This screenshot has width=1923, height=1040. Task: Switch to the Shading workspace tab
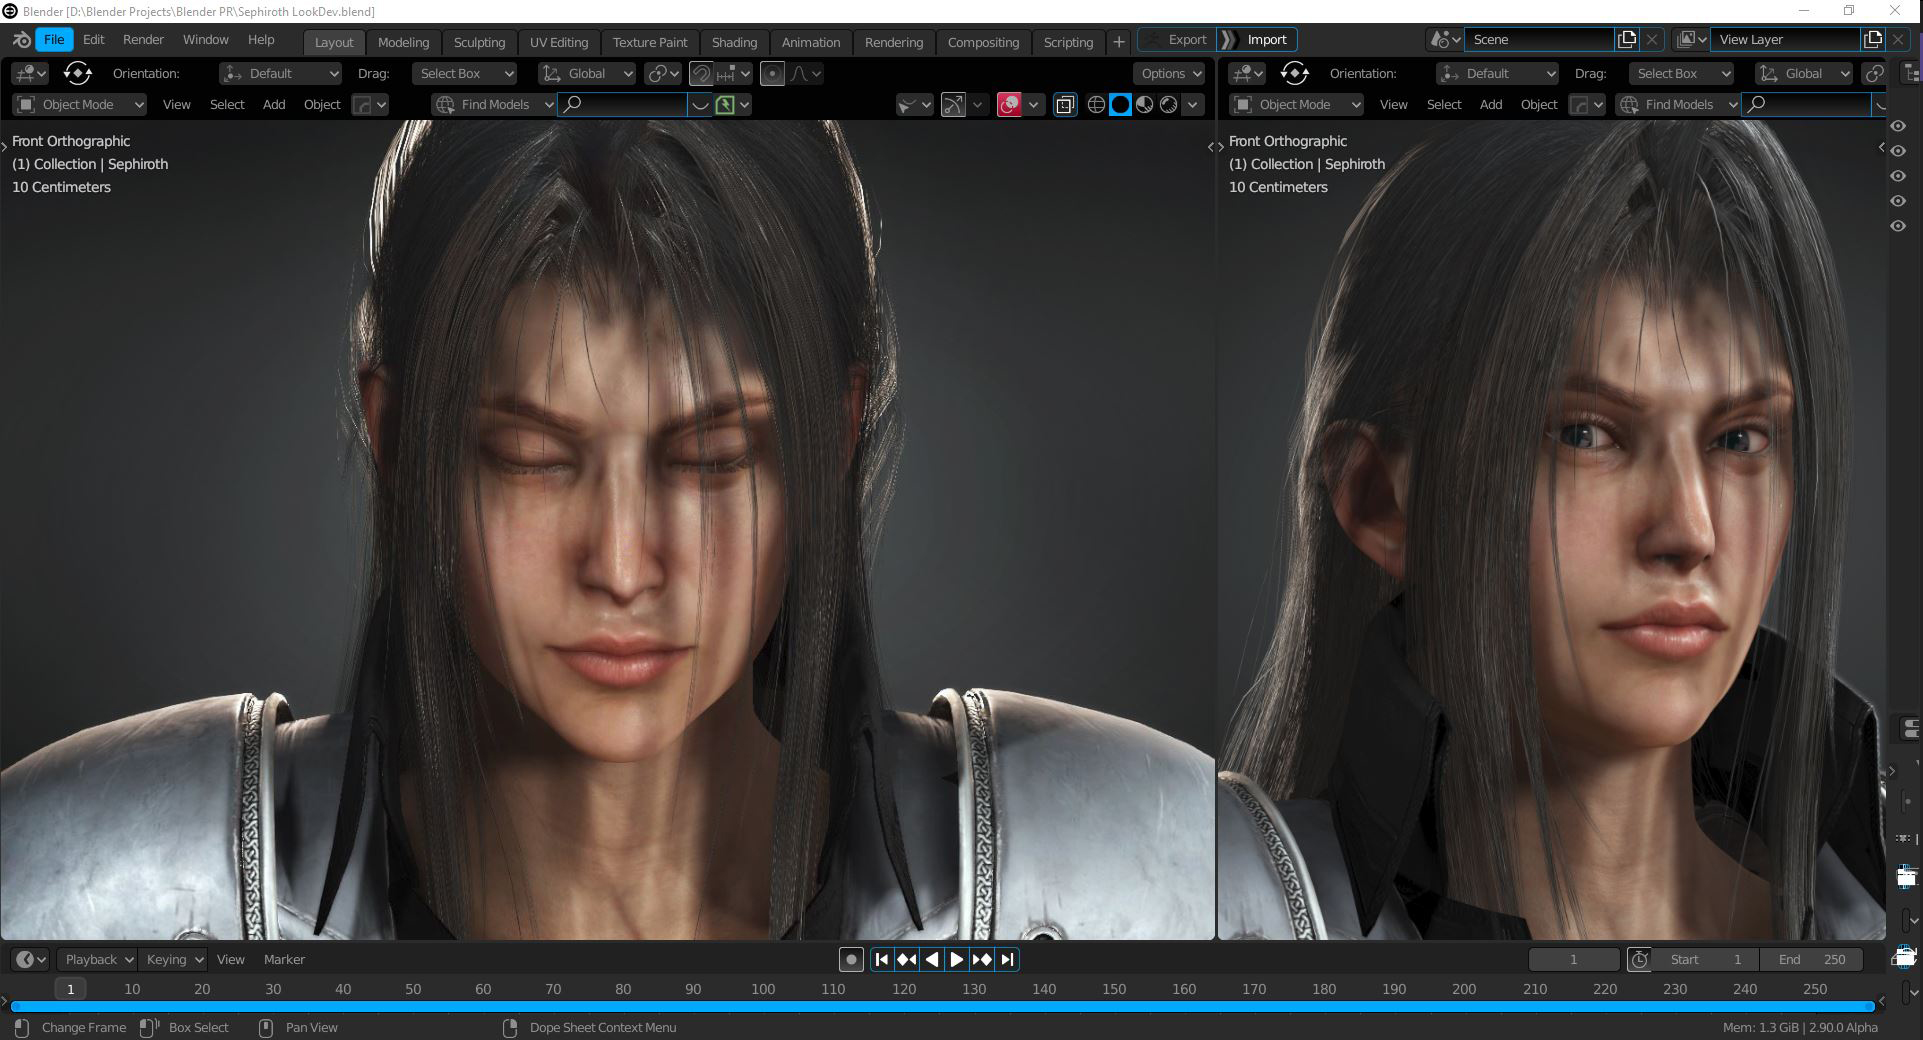[734, 42]
